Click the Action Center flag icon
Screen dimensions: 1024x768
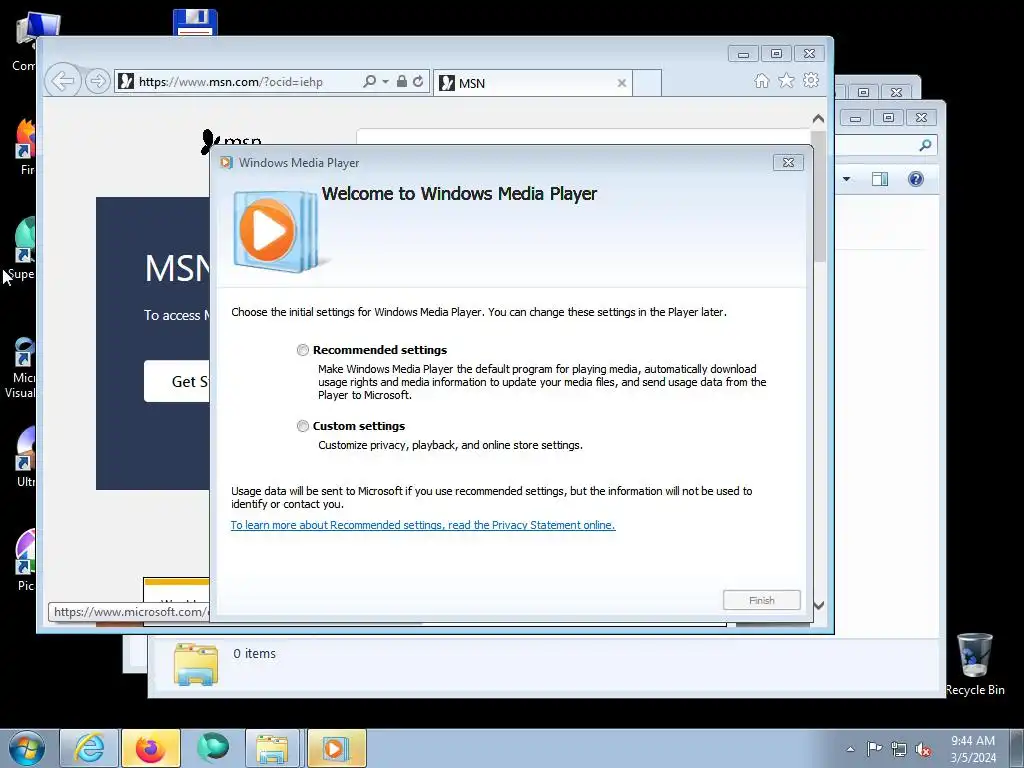[874, 749]
